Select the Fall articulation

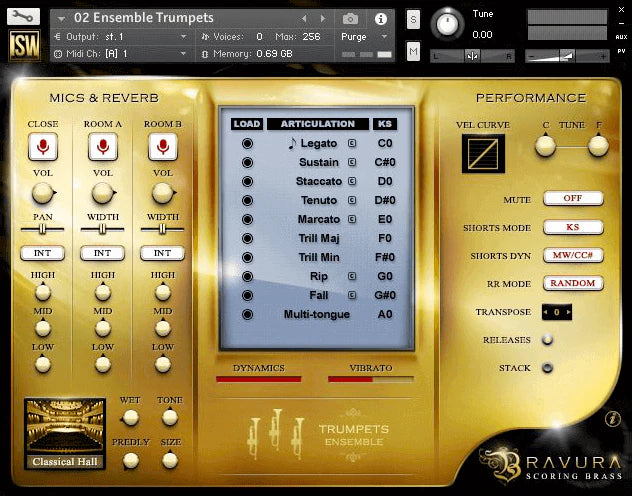(318, 295)
